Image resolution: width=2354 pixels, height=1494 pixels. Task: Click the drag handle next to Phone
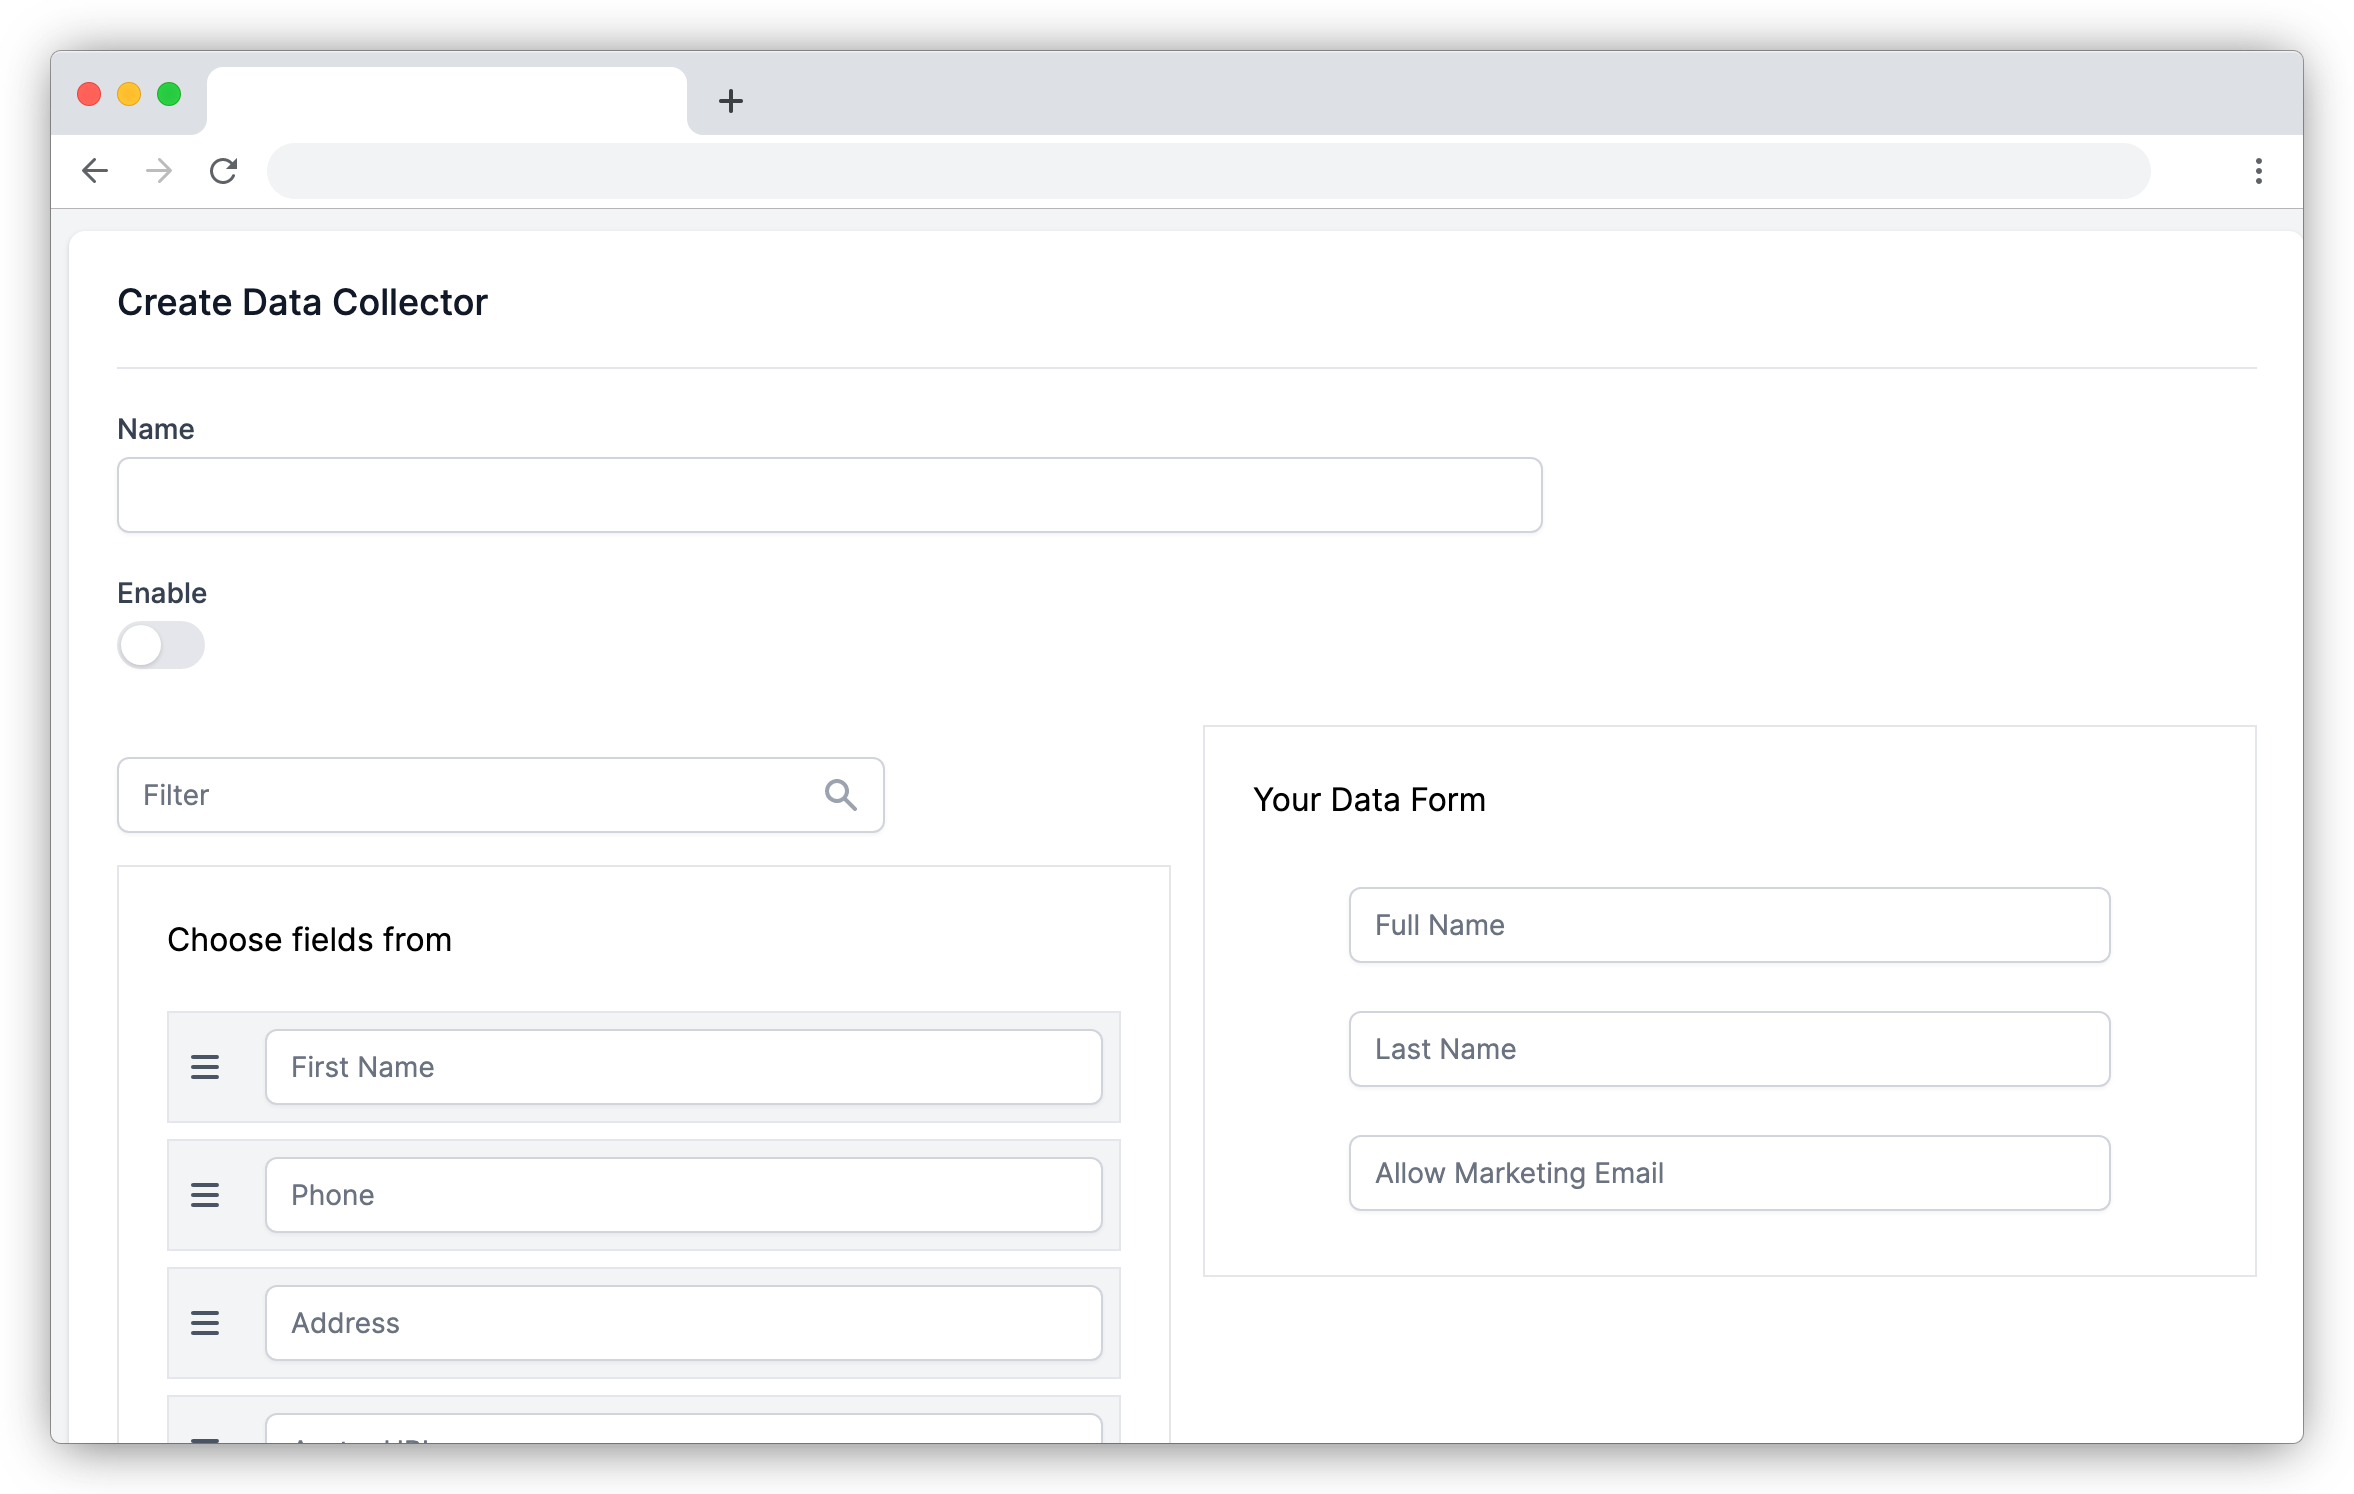205,1194
